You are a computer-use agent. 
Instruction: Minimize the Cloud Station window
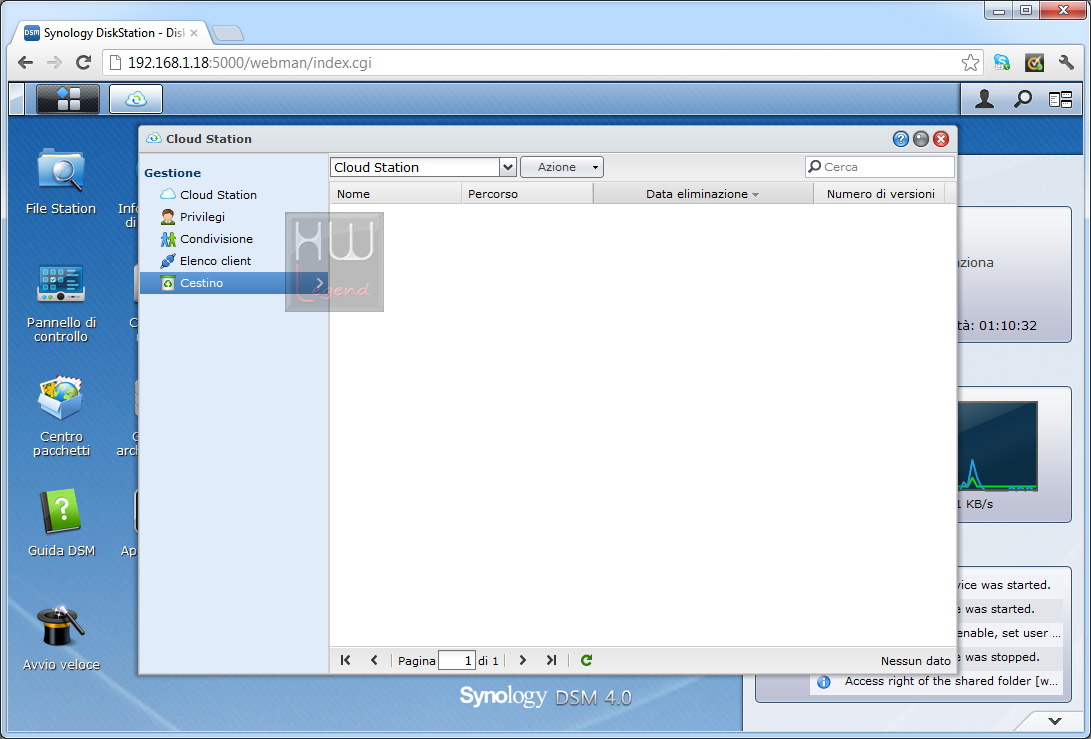(921, 139)
